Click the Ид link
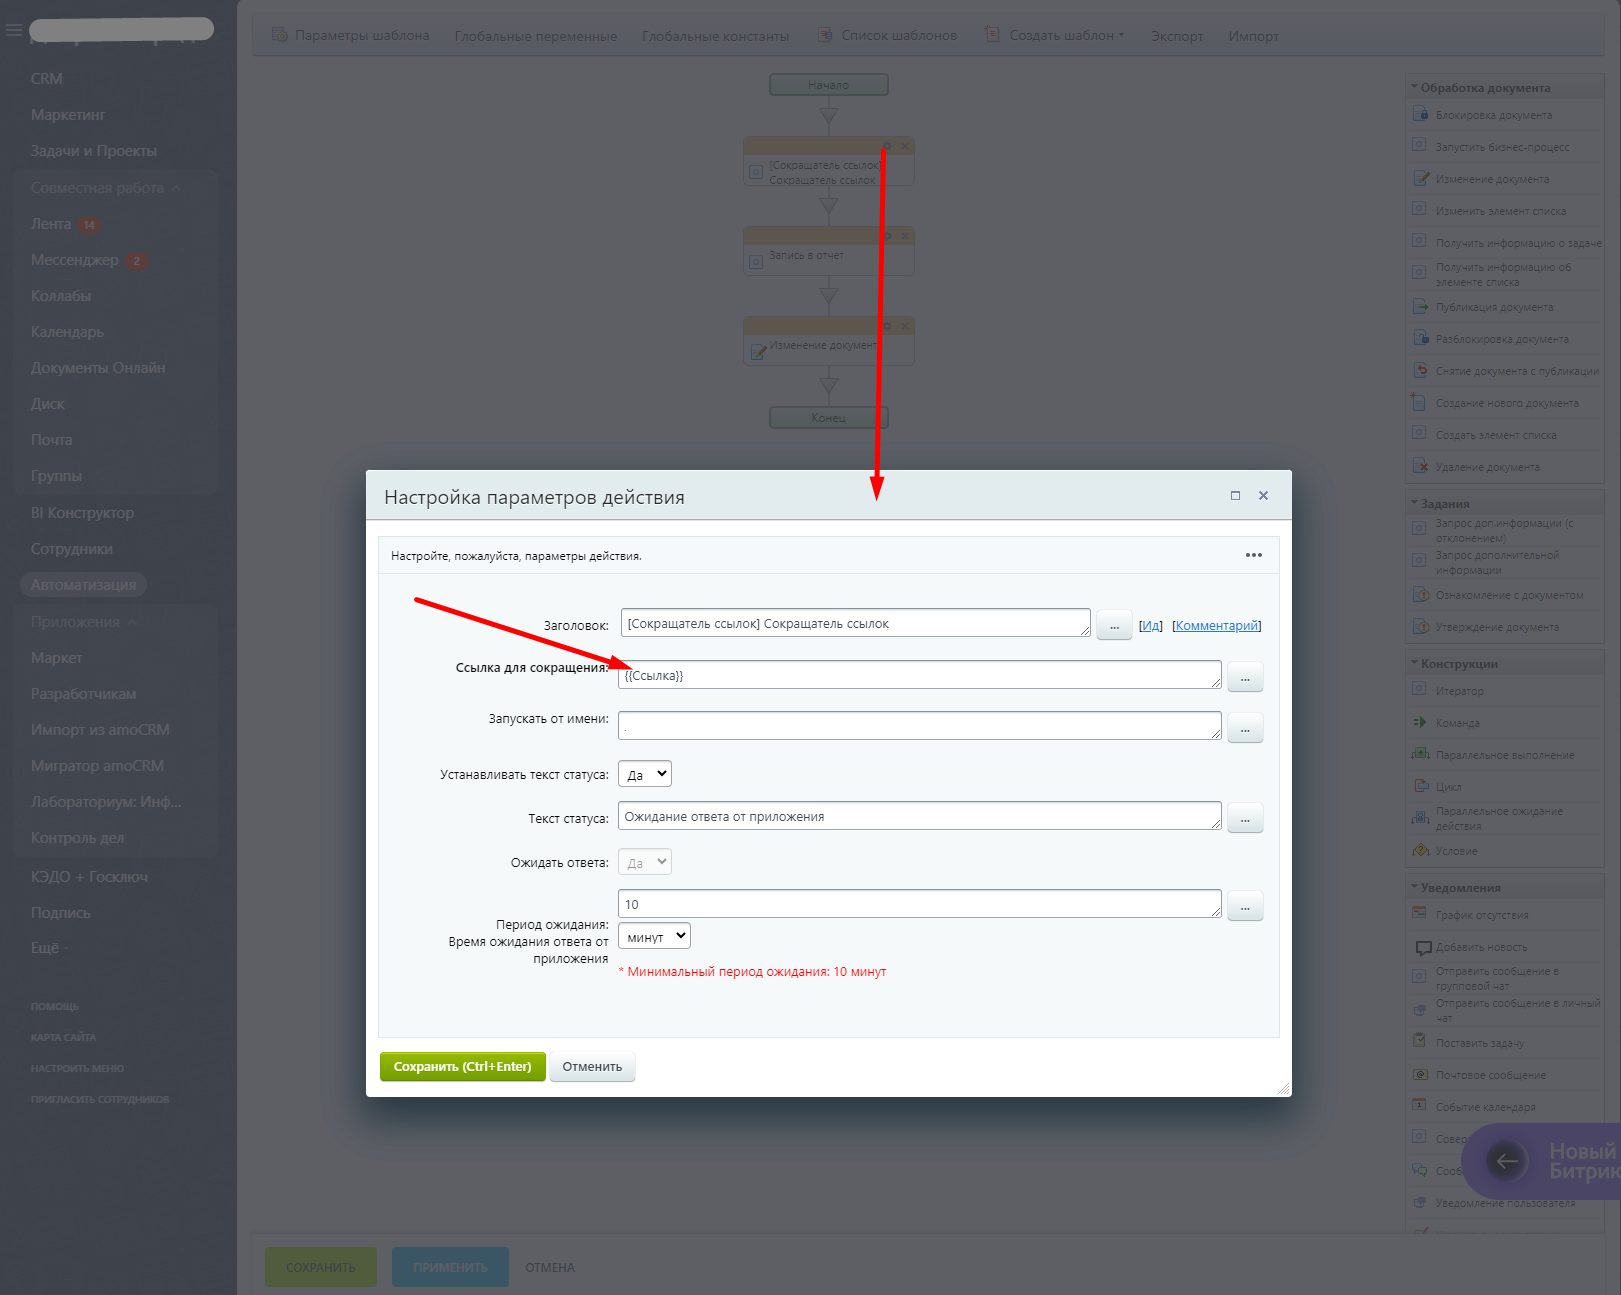The image size is (1621, 1295). click(x=1151, y=626)
